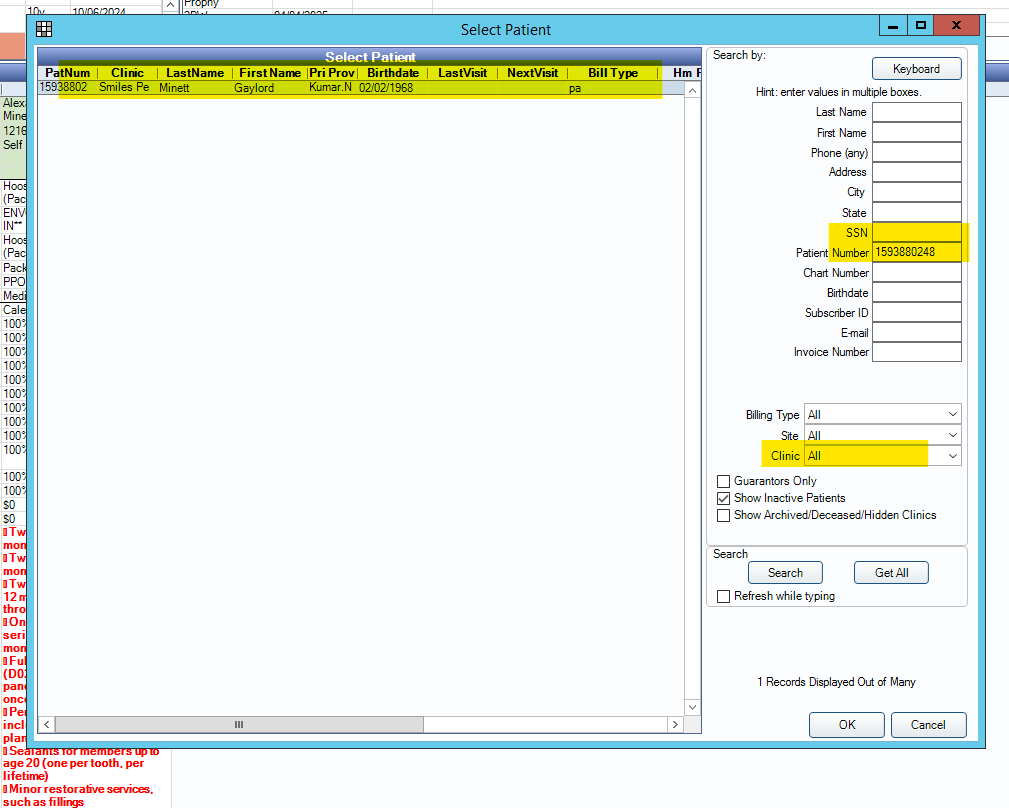Screen dimensions: 1009x808
Task: Click the patient grid scroll up arrow
Action: (x=692, y=91)
